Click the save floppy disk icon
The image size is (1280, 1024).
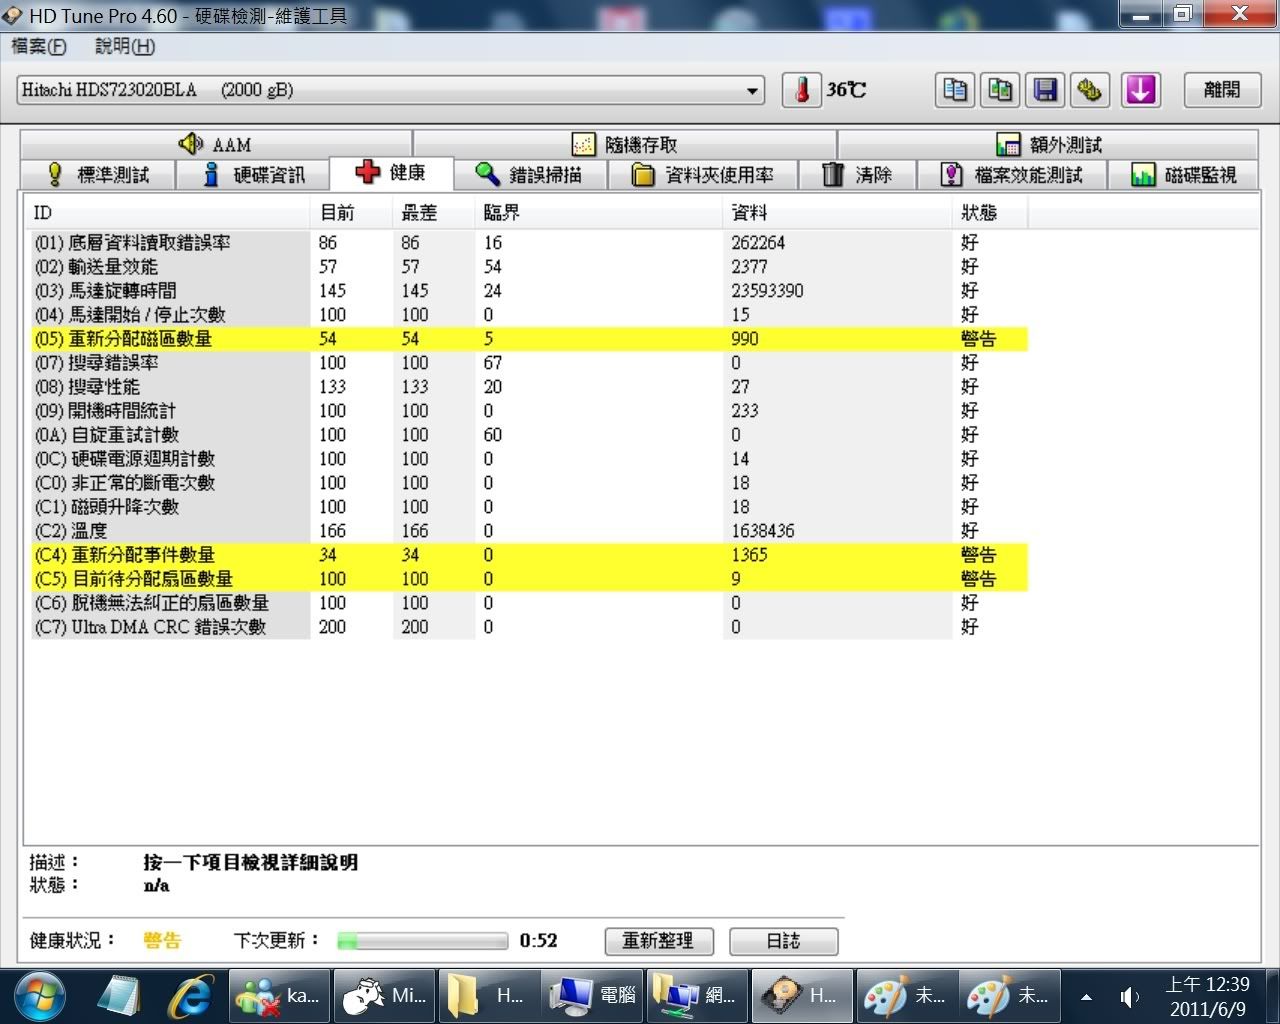1045,90
